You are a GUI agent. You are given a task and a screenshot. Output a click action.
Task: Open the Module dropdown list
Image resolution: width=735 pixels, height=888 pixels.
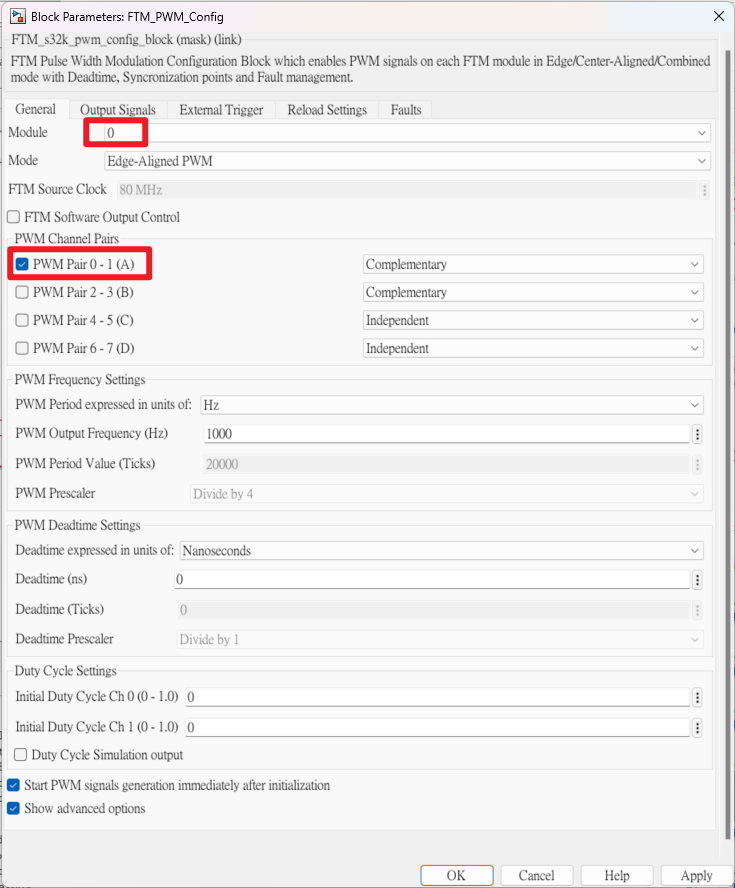click(x=702, y=133)
